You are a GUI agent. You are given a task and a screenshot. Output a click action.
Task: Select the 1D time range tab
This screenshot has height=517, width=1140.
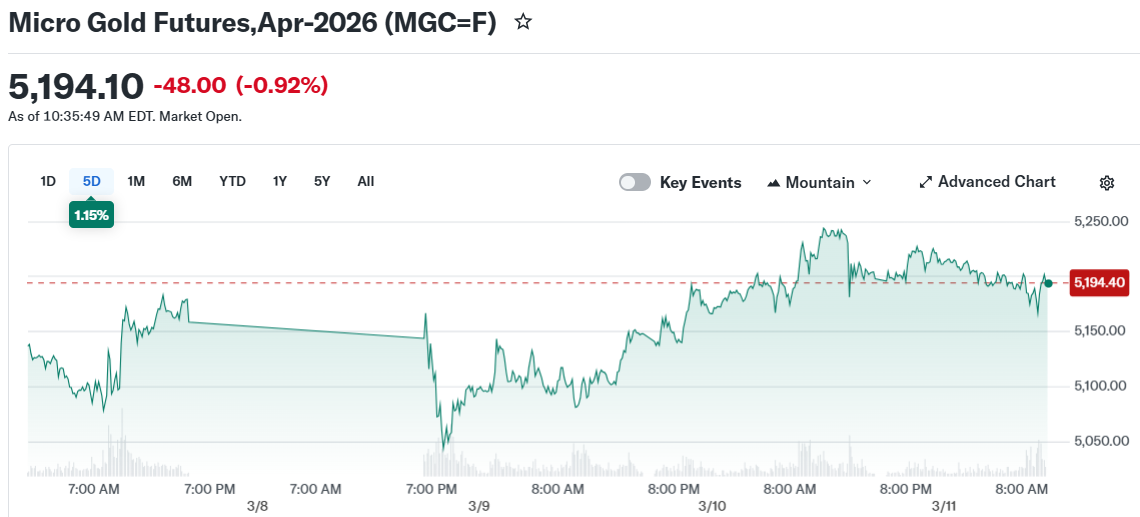tap(48, 181)
